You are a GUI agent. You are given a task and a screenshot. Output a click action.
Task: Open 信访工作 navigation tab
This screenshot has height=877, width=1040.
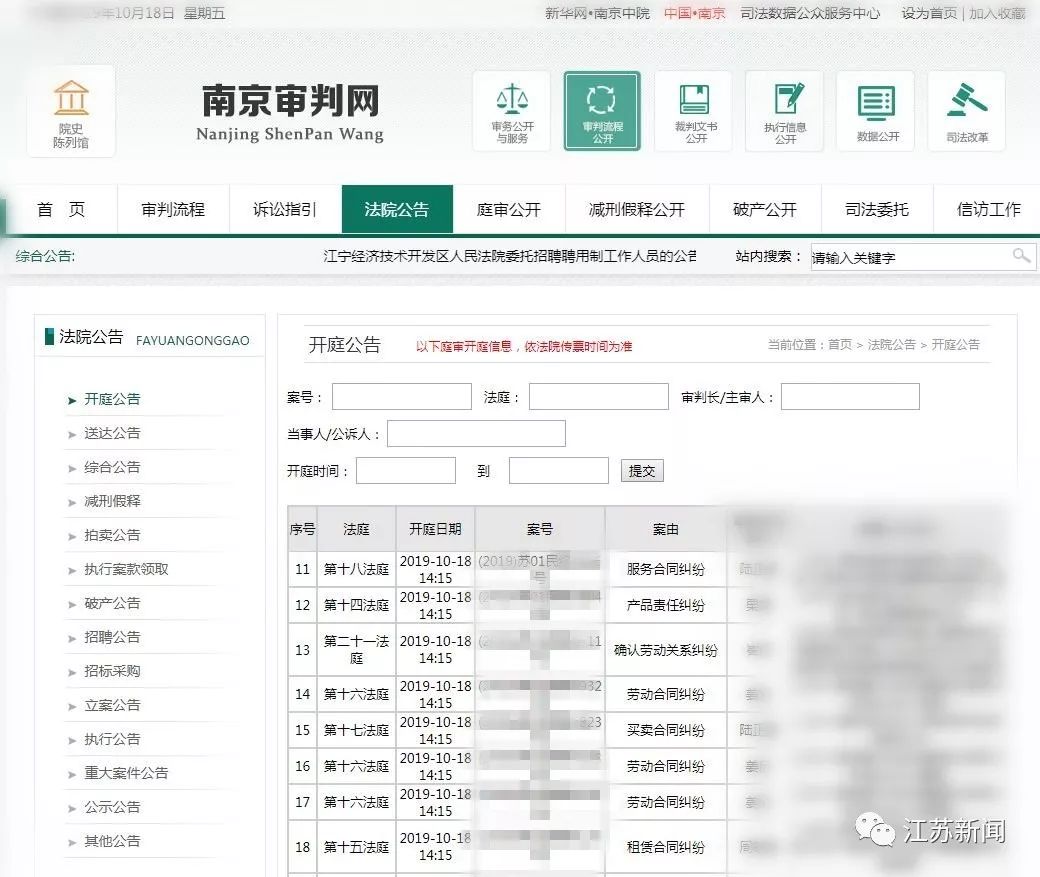coord(988,210)
